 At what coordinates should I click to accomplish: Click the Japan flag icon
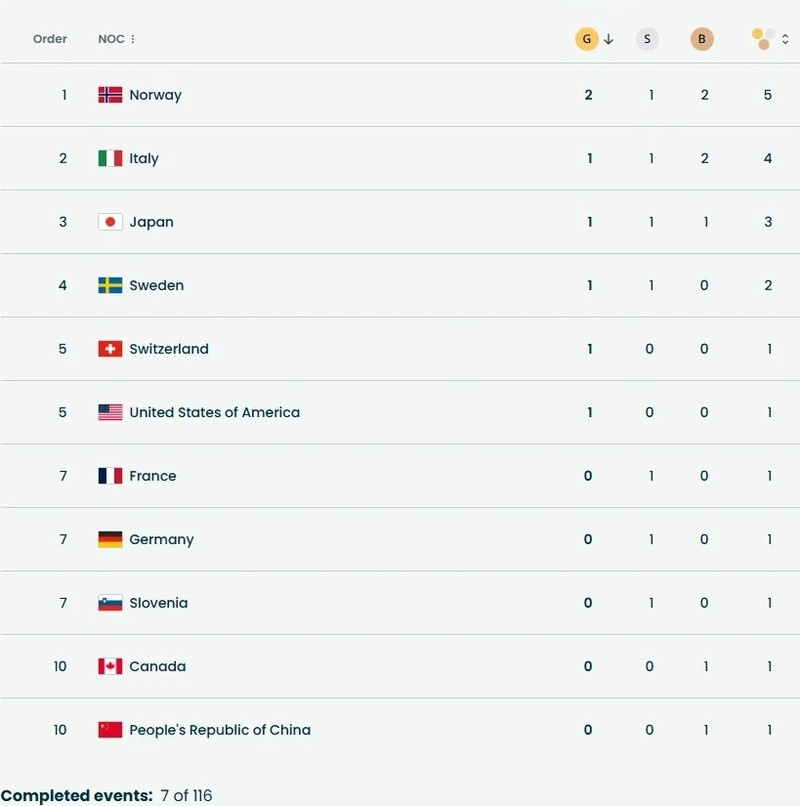tap(110, 222)
